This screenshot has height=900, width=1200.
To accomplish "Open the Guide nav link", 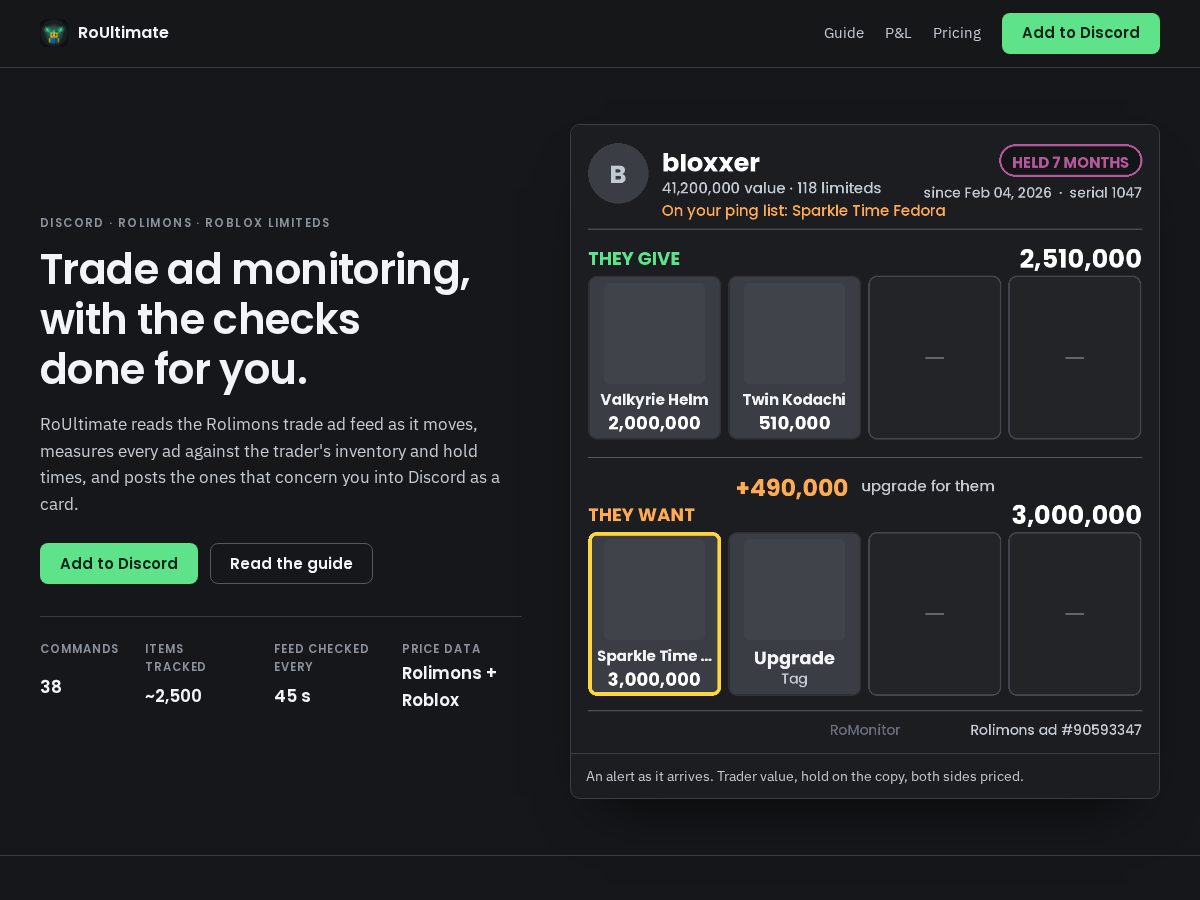I will pyautogui.click(x=844, y=33).
